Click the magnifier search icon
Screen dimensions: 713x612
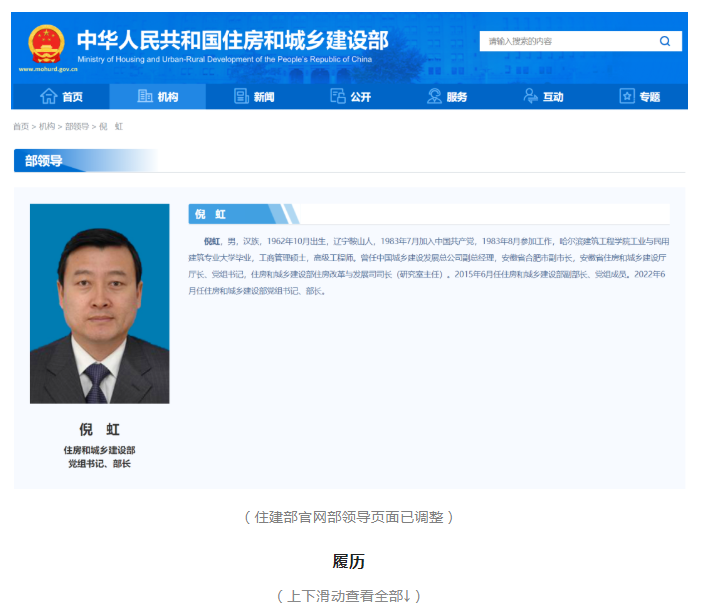pos(665,41)
